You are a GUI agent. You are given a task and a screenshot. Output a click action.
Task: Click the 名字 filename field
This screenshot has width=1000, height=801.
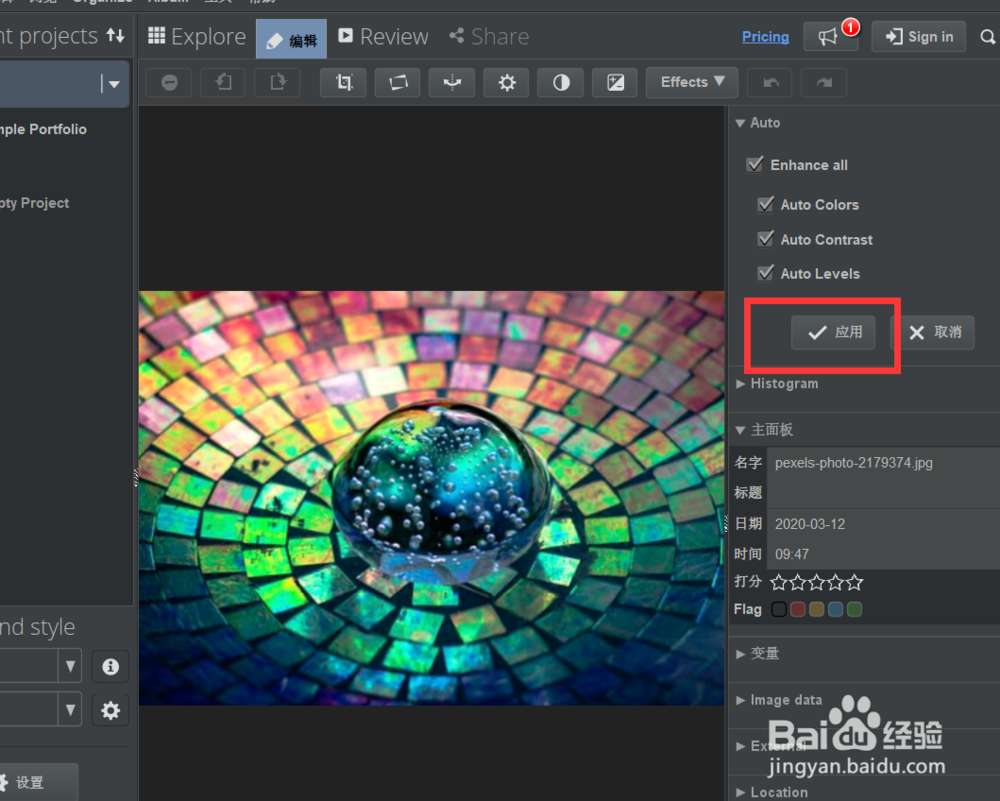pyautogui.click(x=883, y=463)
